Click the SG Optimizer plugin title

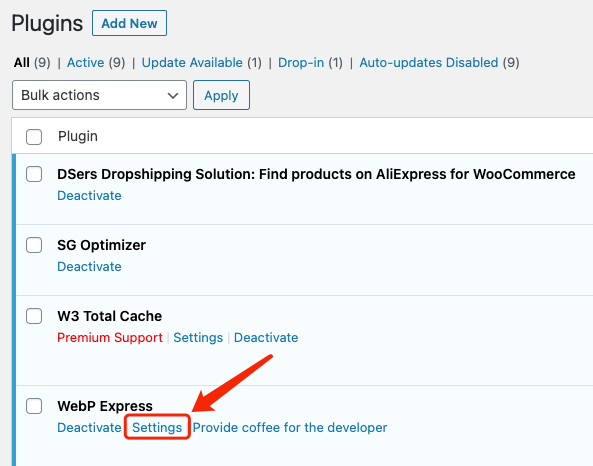click(x=101, y=245)
